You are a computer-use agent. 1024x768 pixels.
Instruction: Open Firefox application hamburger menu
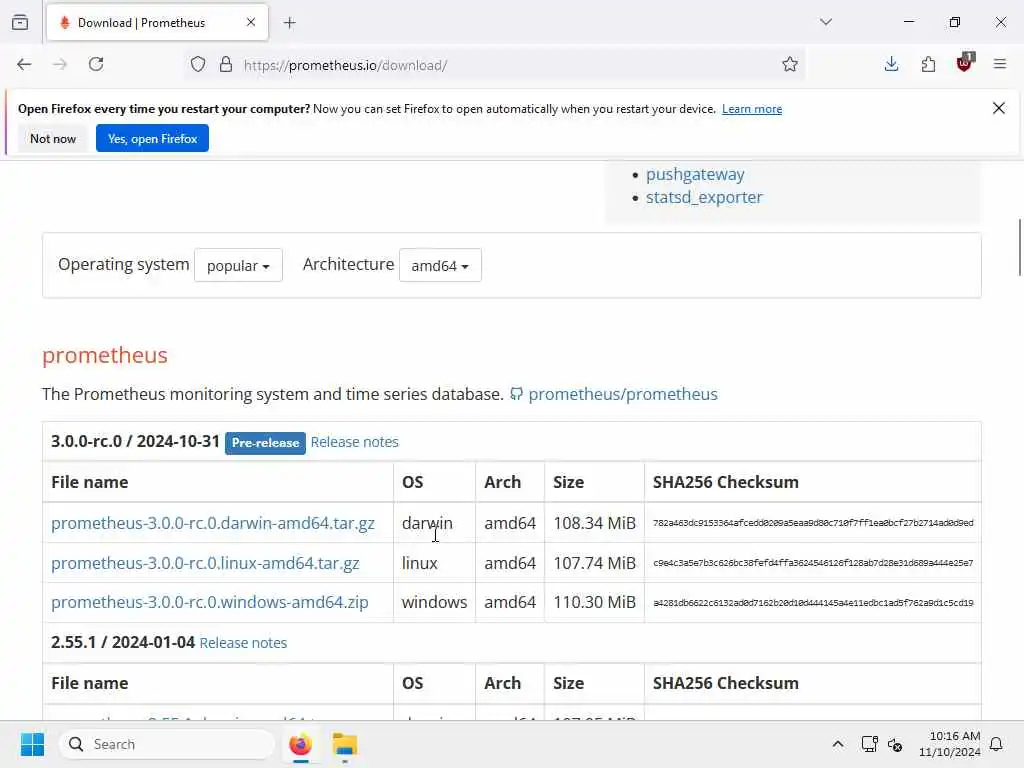(1000, 64)
